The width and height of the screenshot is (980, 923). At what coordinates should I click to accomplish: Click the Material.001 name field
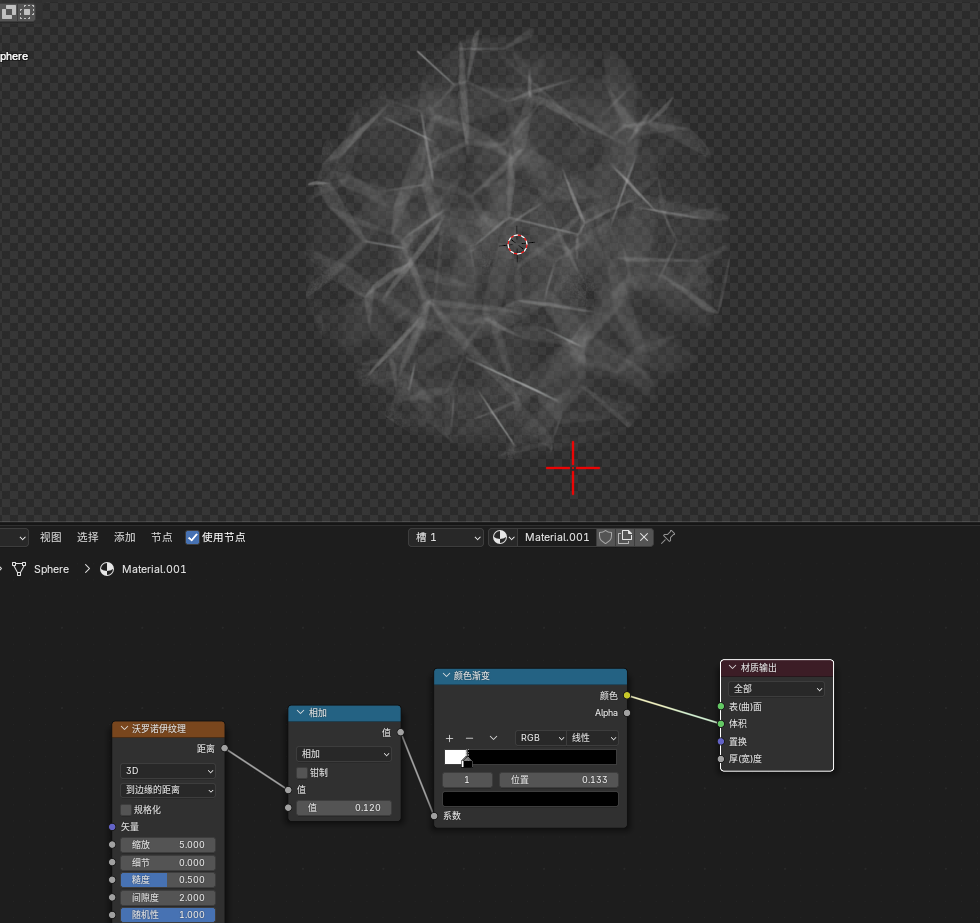pos(557,537)
